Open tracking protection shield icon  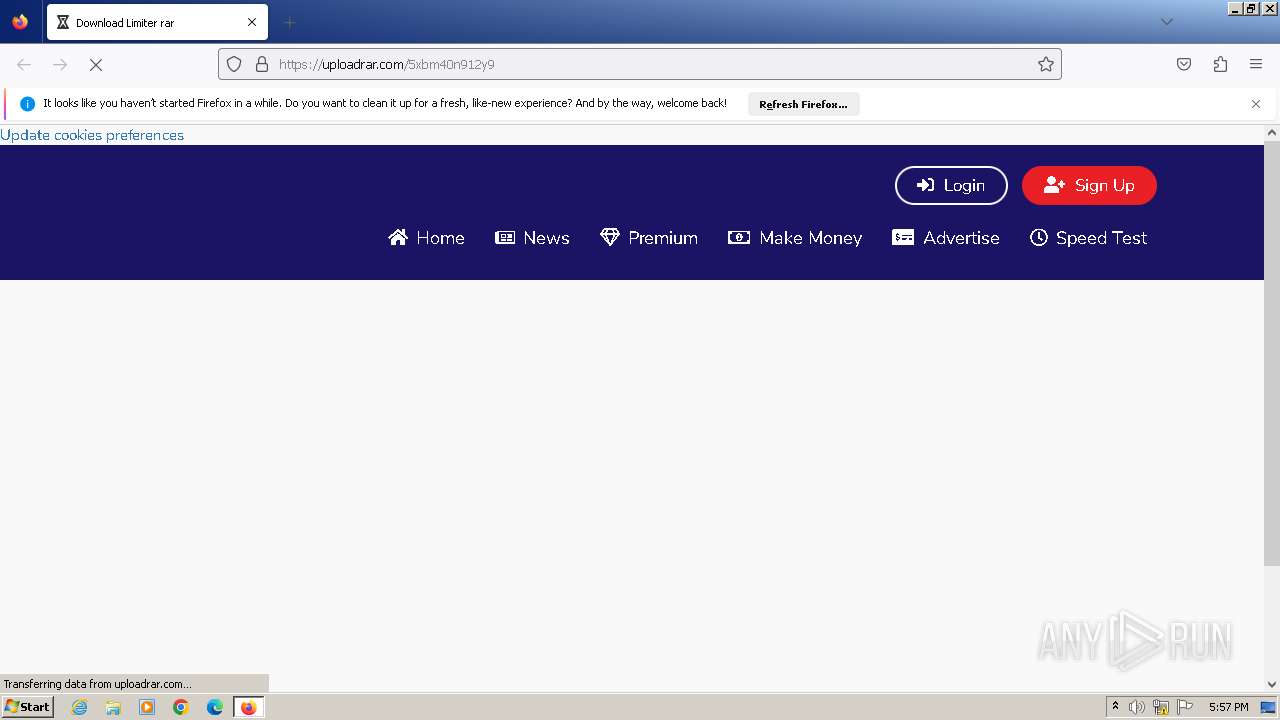(x=234, y=64)
